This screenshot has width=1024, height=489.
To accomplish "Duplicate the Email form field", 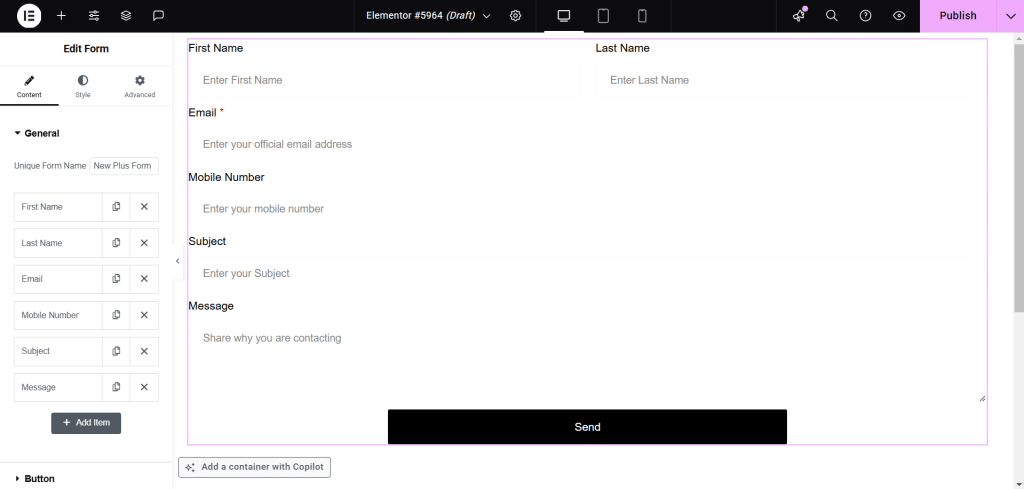I will pos(116,279).
